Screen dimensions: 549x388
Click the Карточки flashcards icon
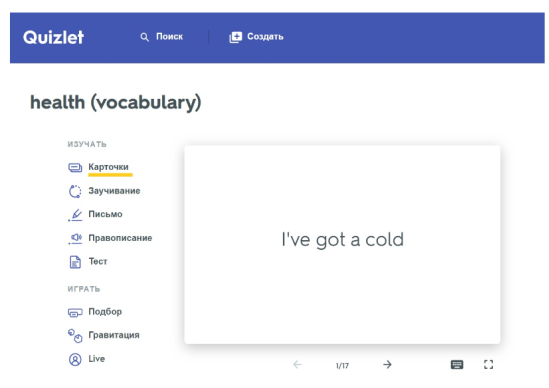pyautogui.click(x=75, y=167)
